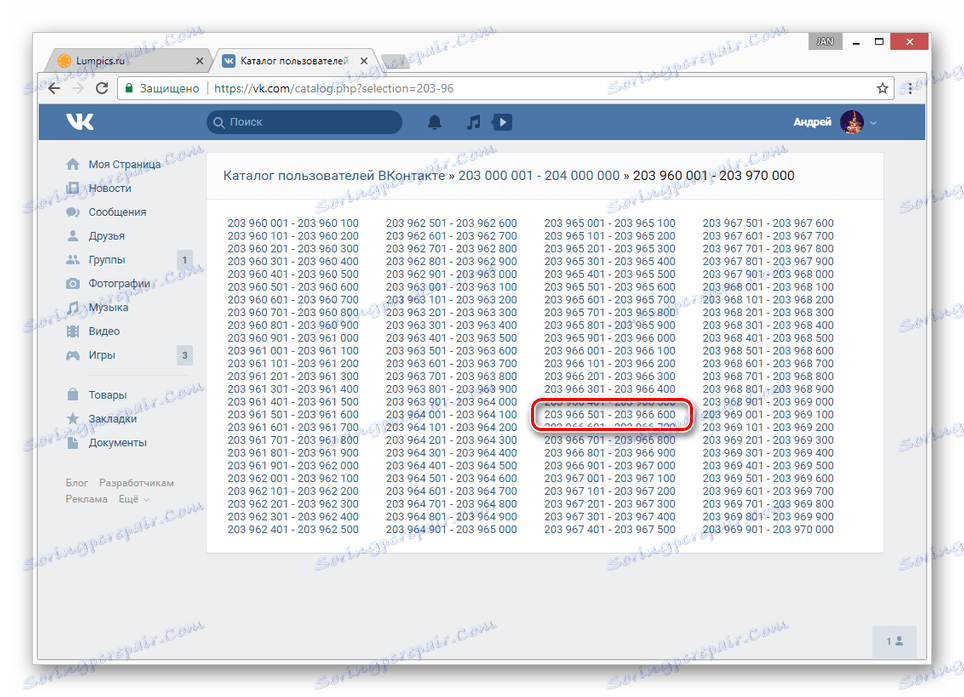
Task: Switch to the Lumpics.ru tab
Action: click(126, 61)
